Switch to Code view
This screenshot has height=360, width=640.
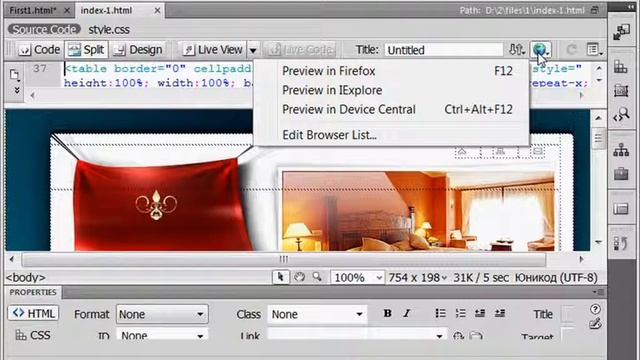[40, 50]
